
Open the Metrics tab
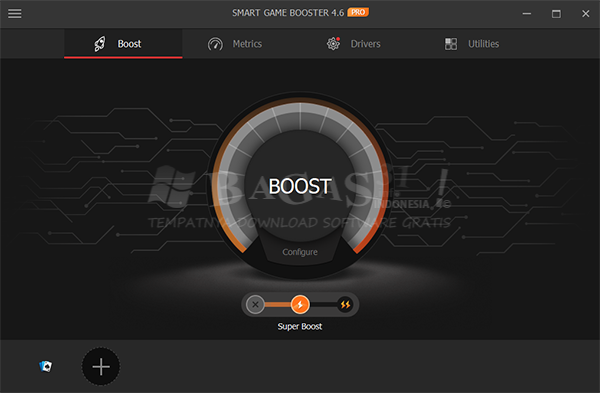235,44
